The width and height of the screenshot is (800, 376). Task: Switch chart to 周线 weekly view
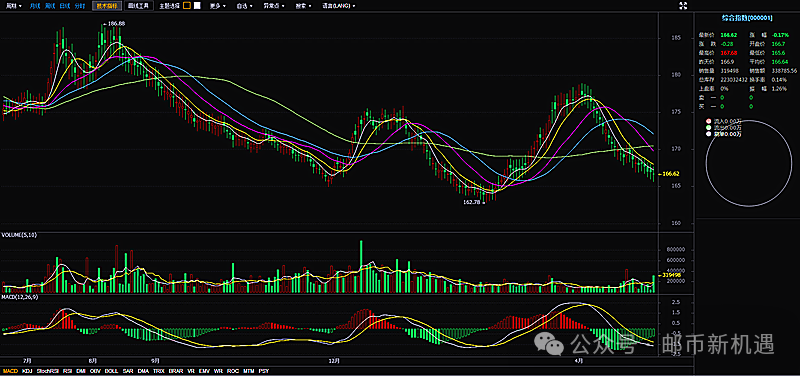tap(49, 6)
